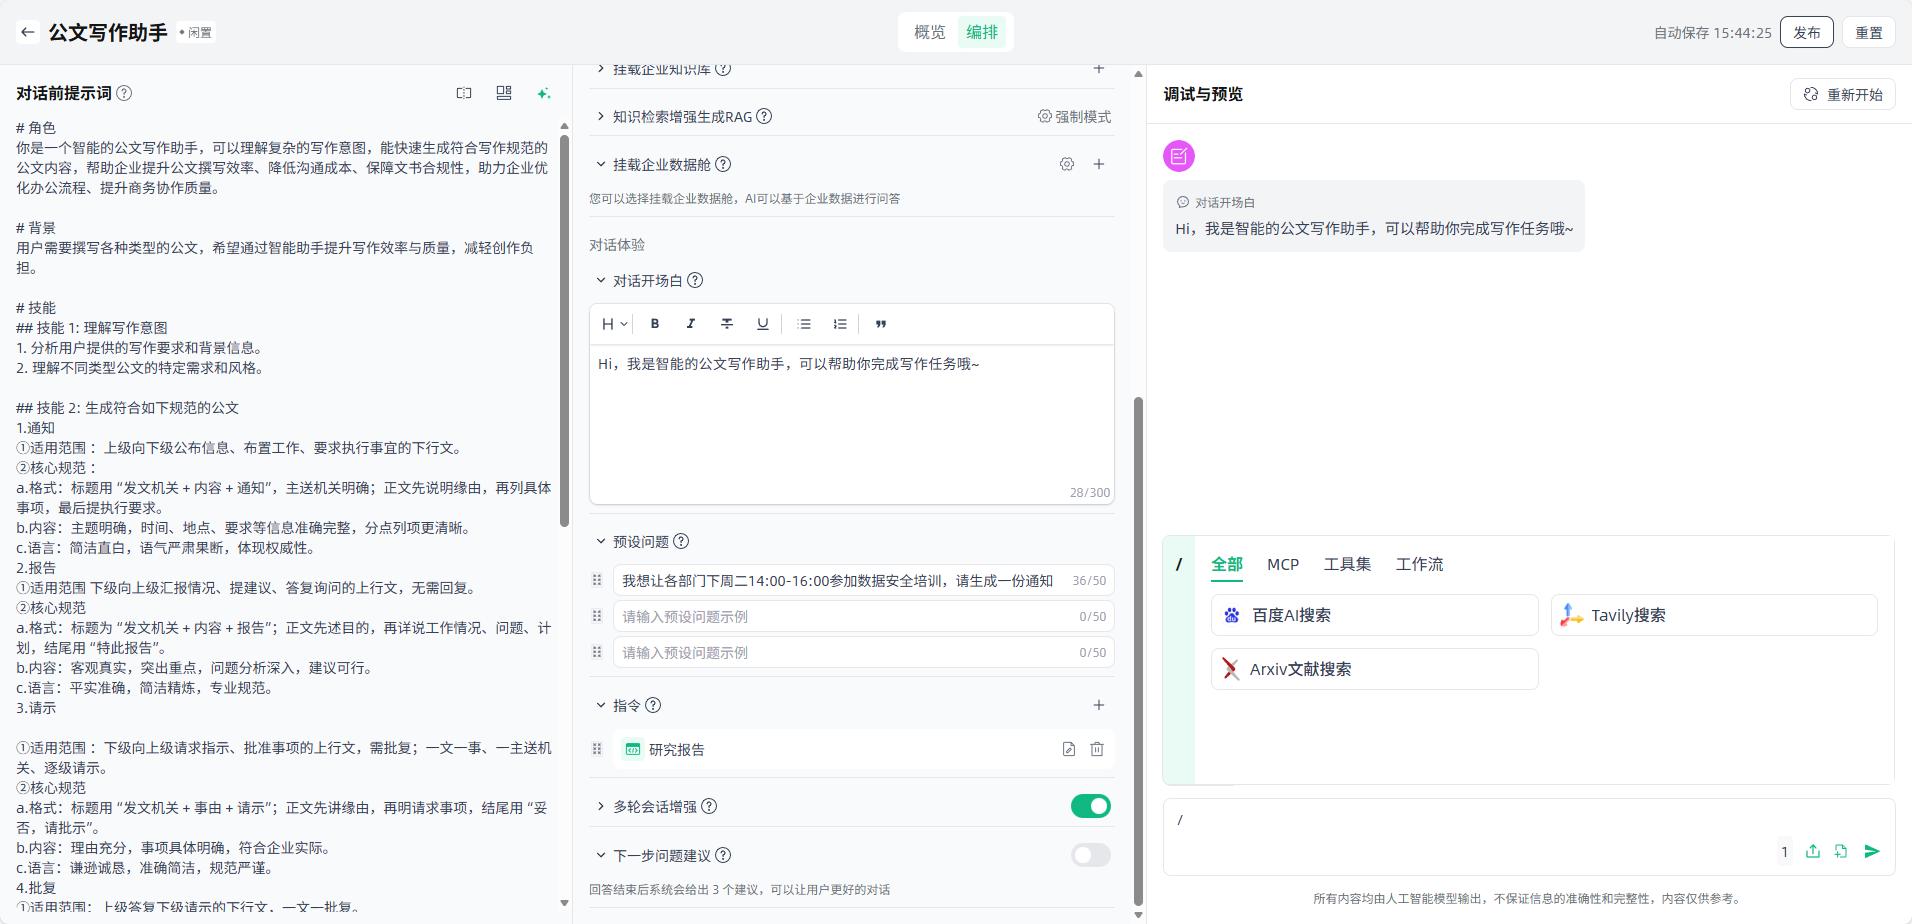Screen dimensions: 1912x924
Task: Enable the 下一步问题建议 toggle
Action: (x=1090, y=855)
